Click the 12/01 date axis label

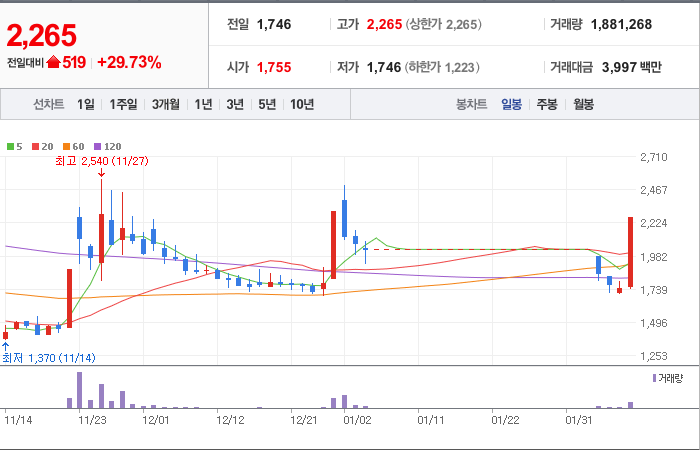coord(157,421)
